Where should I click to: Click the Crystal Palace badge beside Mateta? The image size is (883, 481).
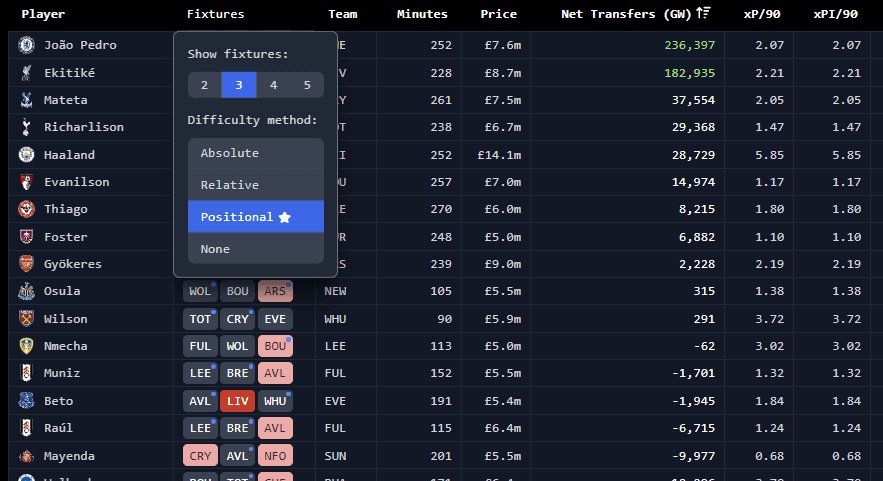[26, 100]
